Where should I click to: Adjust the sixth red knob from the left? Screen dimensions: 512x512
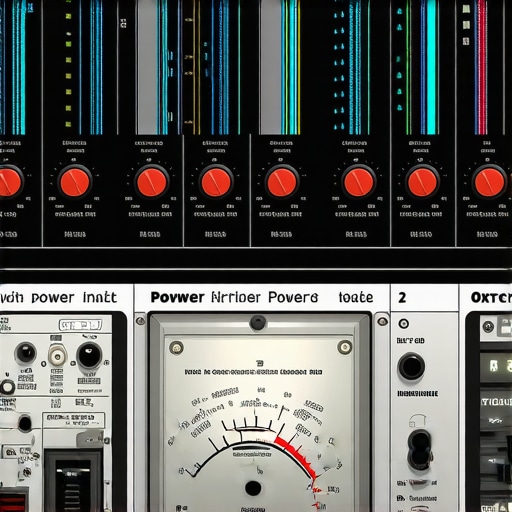pos(359,182)
